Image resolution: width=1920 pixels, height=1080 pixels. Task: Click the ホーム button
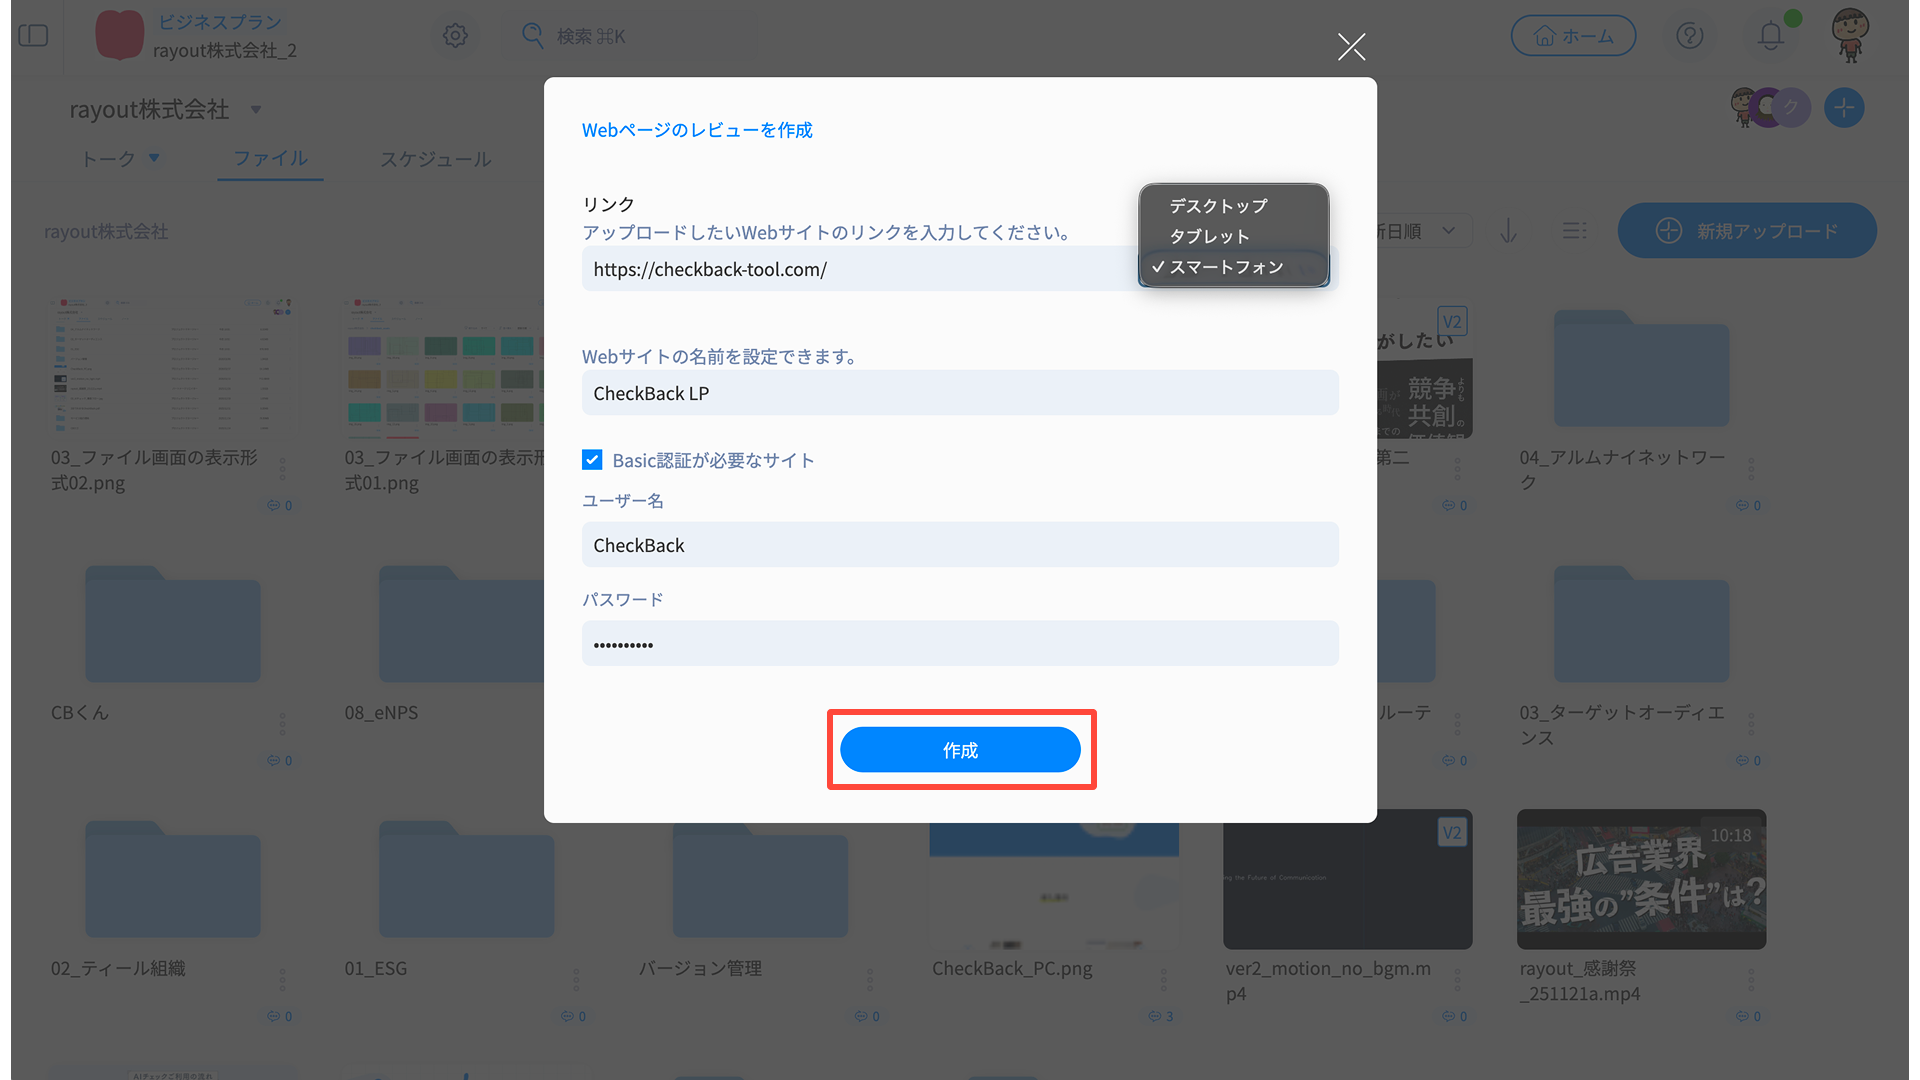[x=1572, y=36]
